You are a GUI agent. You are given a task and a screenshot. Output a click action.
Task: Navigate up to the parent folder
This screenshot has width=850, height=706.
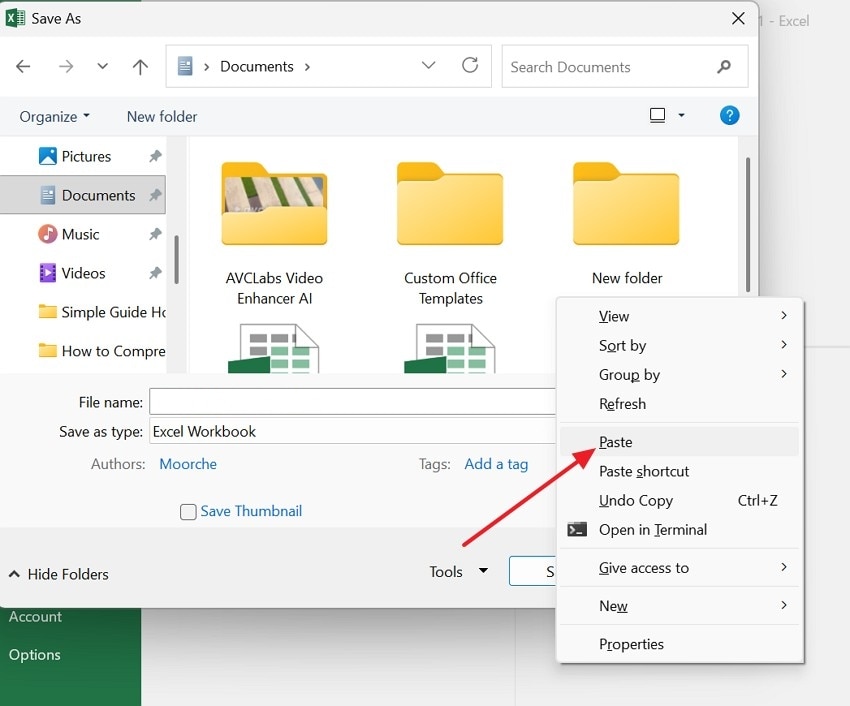click(140, 66)
